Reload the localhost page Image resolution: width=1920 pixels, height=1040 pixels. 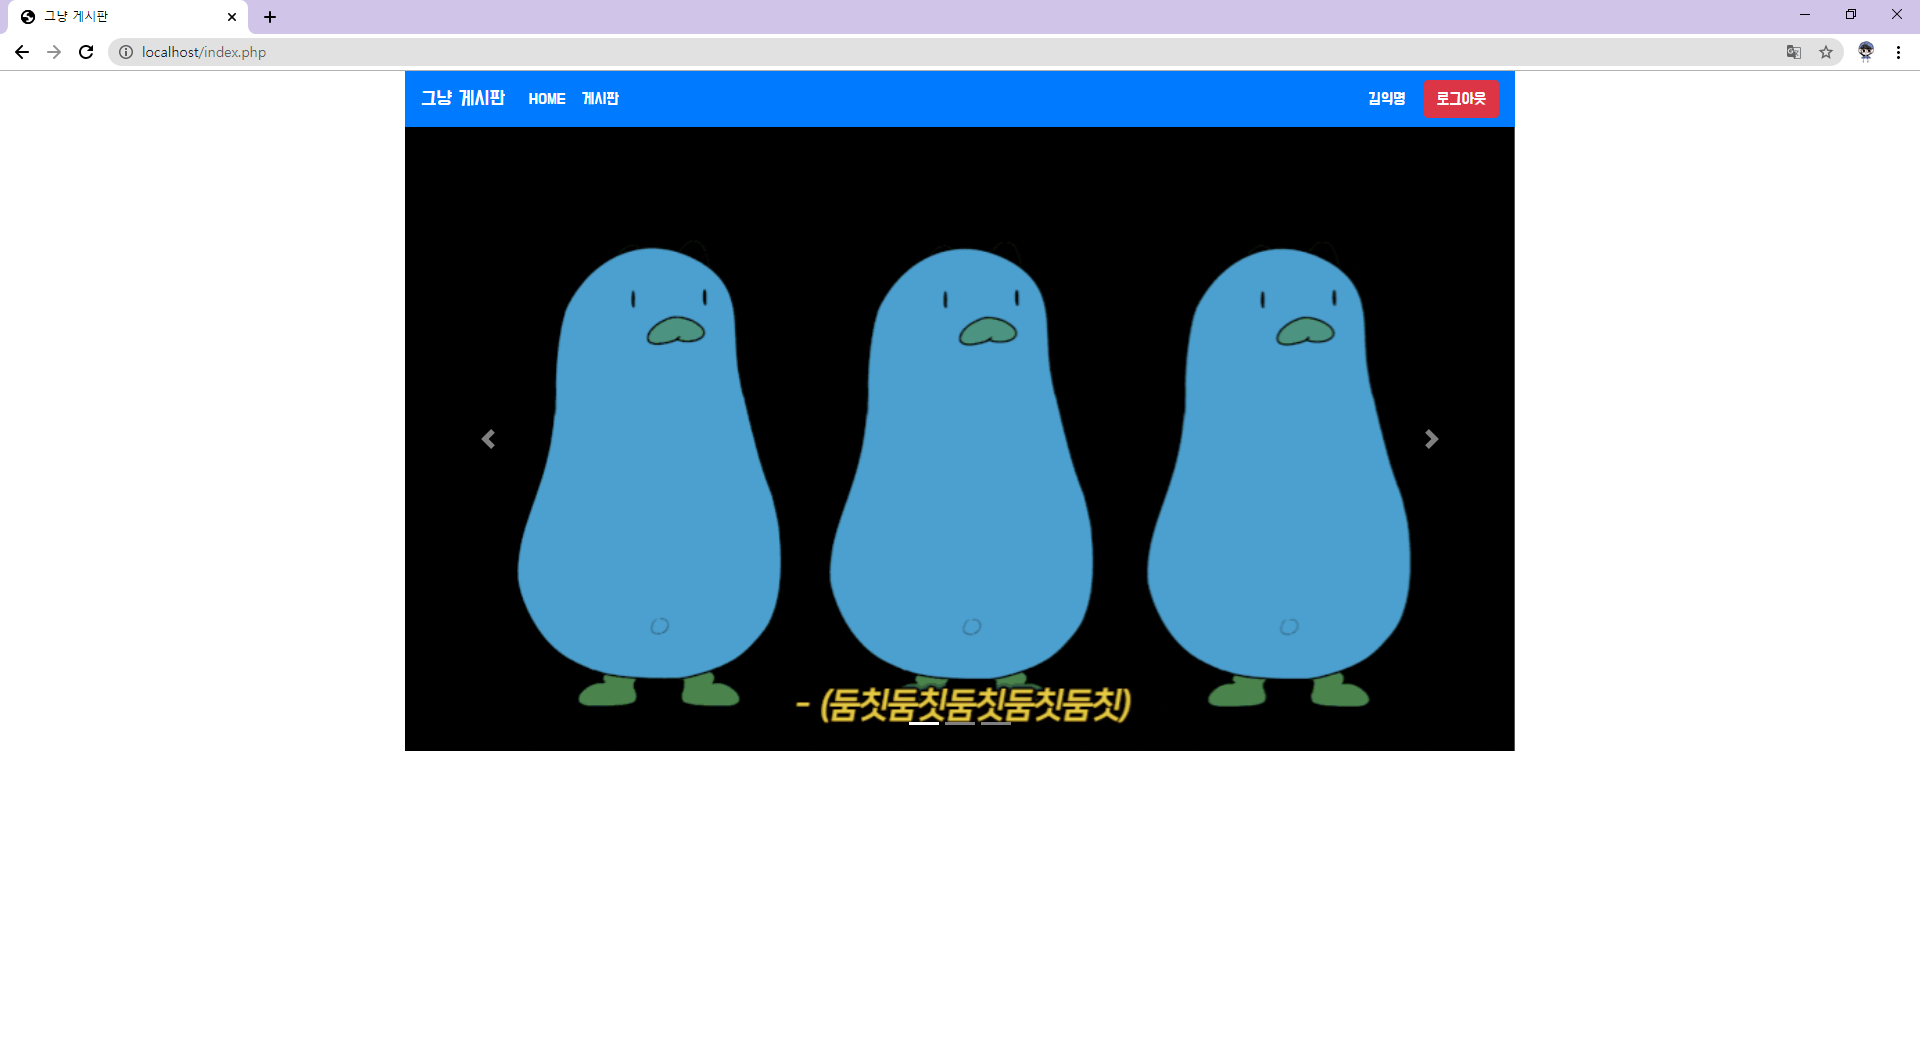(86, 52)
